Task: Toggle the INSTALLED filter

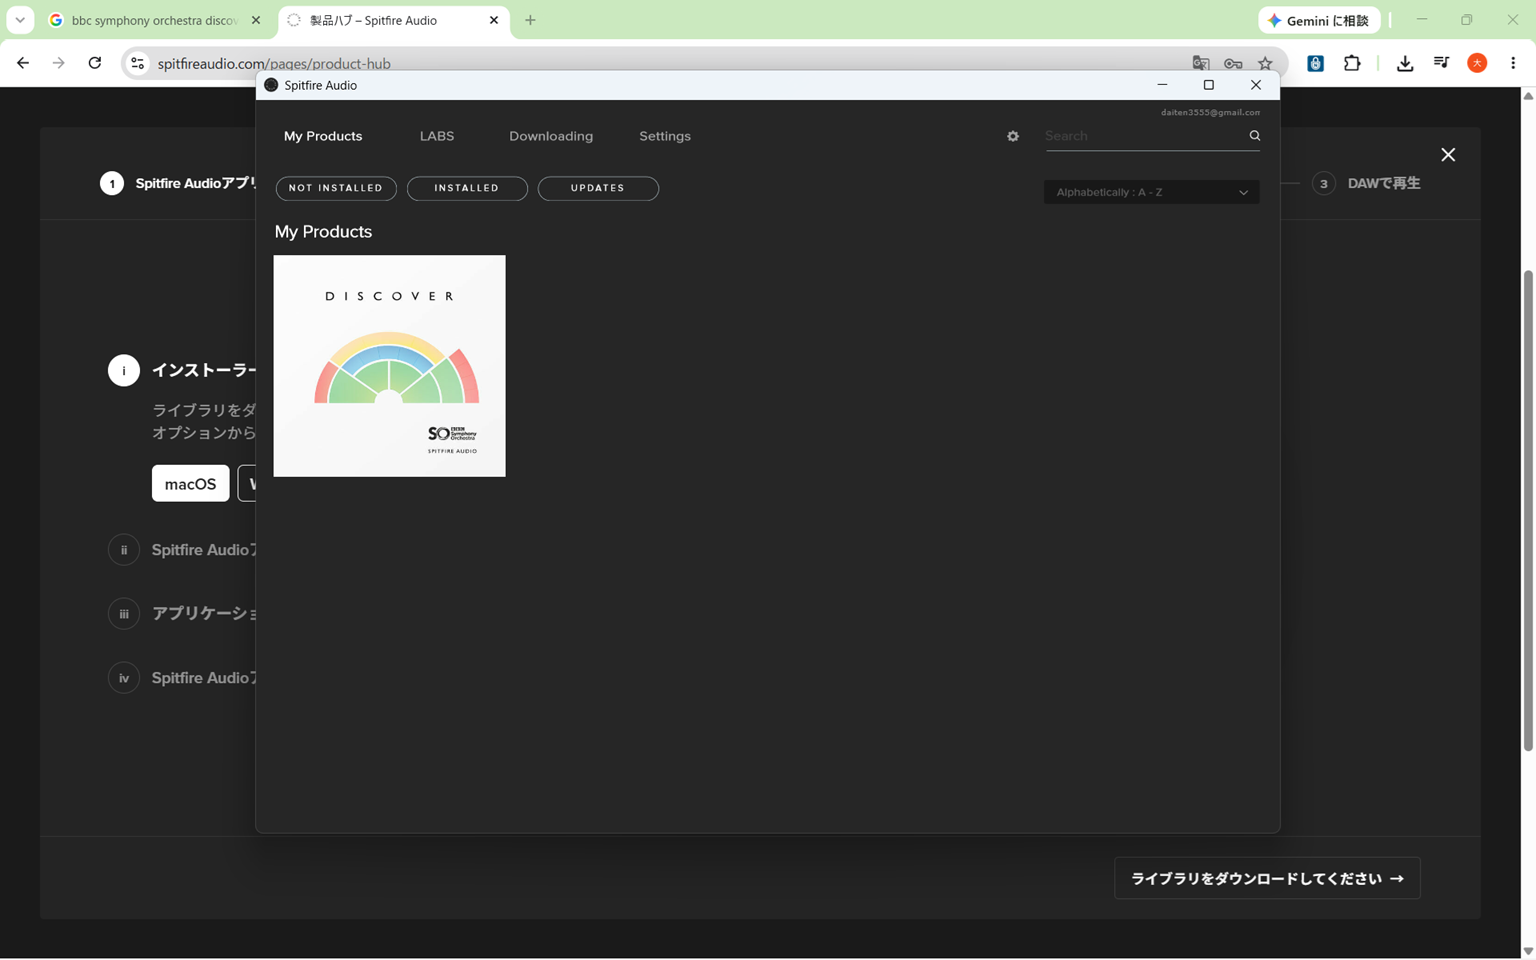Action: [x=467, y=188]
